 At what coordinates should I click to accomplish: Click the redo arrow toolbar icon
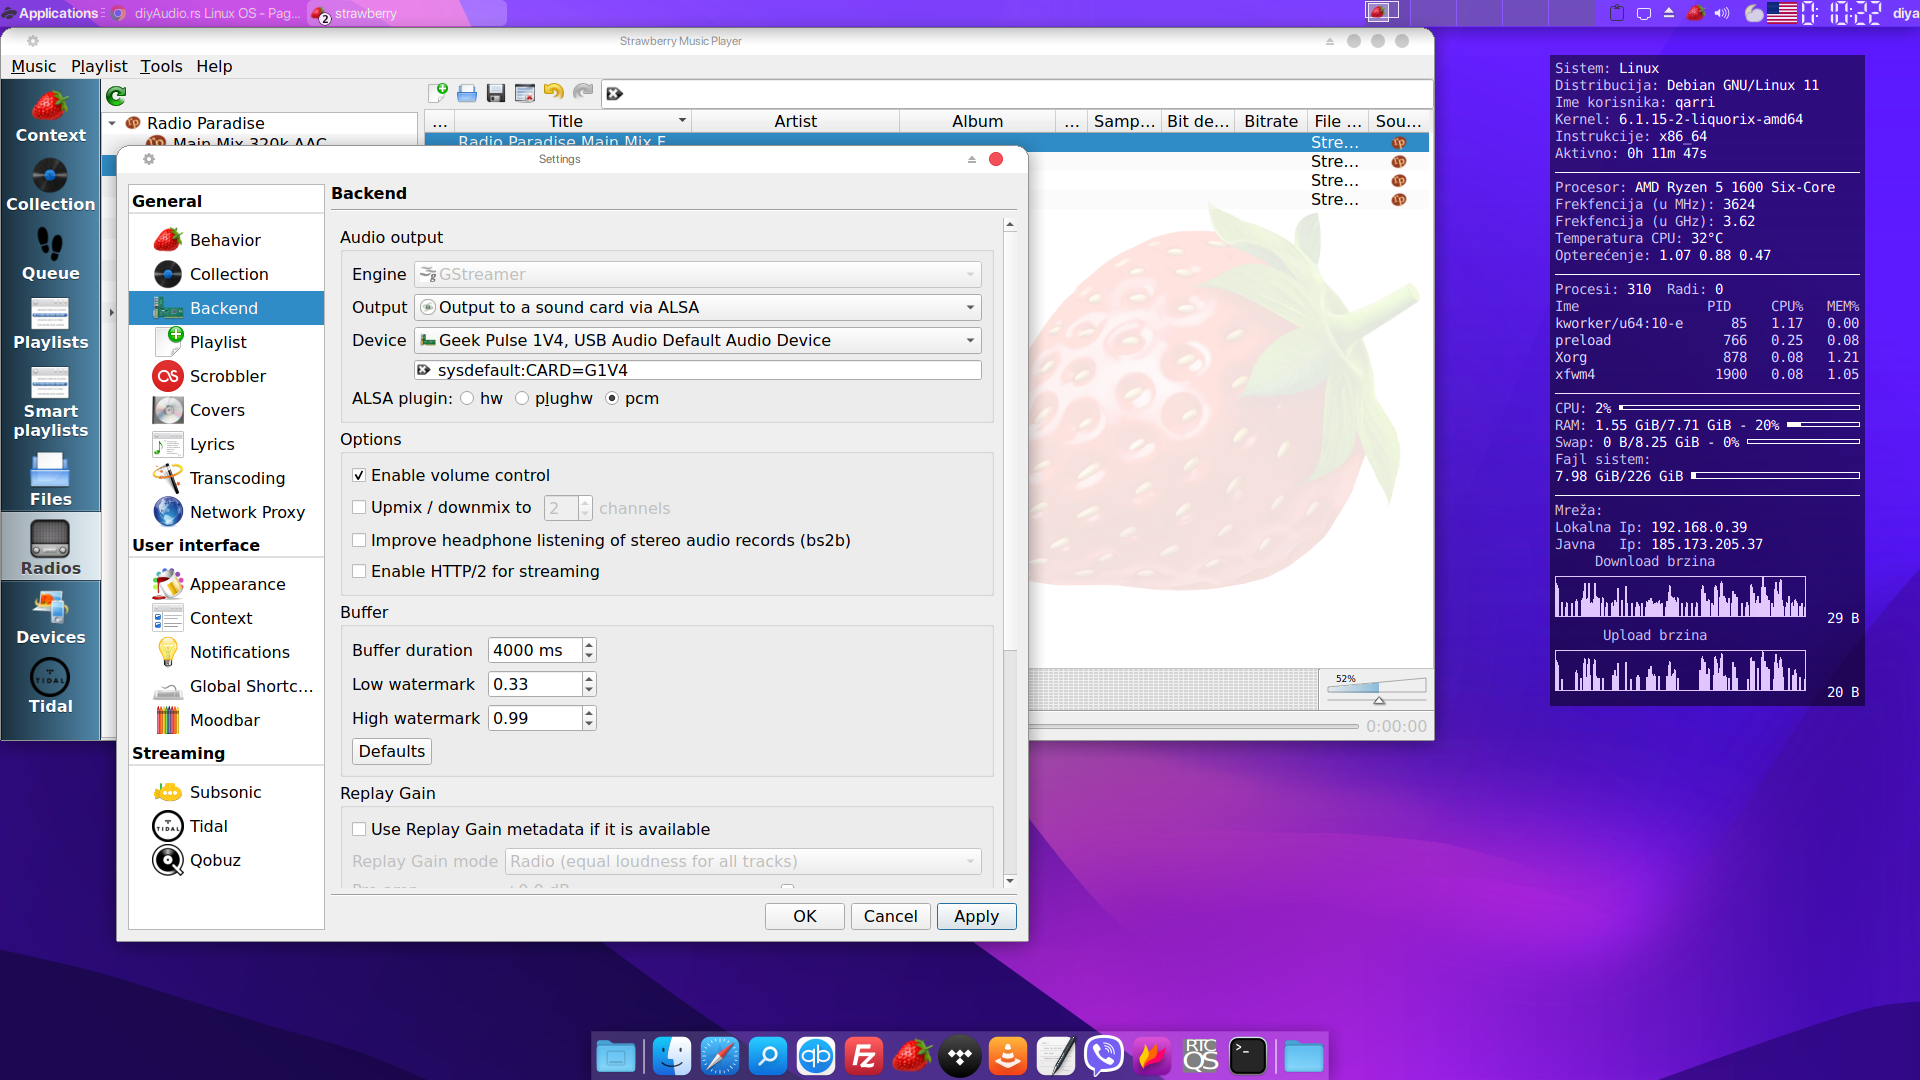click(x=583, y=93)
